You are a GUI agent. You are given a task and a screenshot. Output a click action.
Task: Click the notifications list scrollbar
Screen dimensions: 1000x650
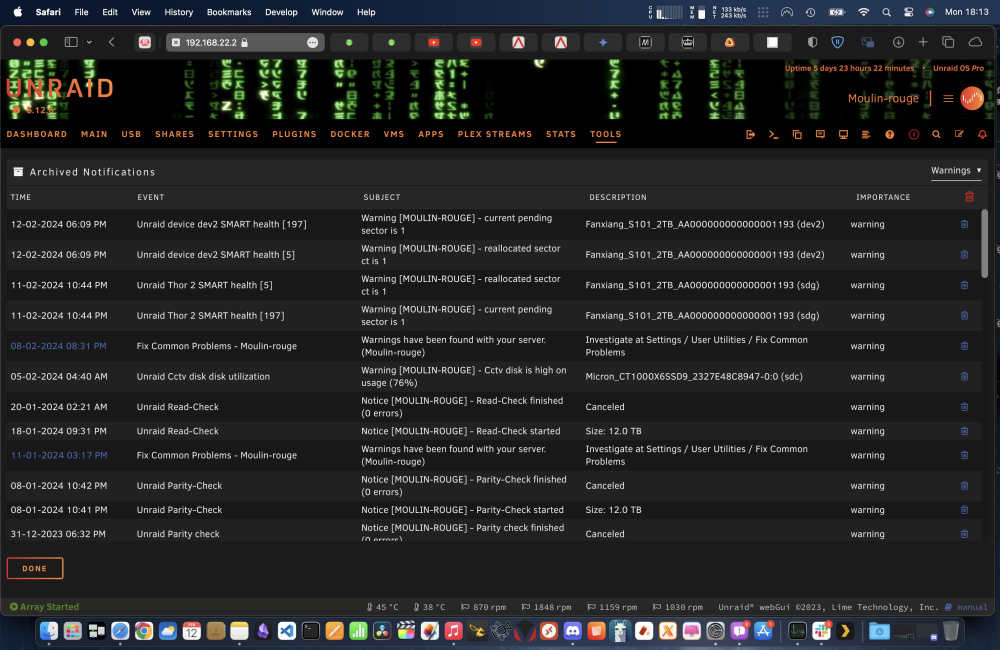point(985,244)
